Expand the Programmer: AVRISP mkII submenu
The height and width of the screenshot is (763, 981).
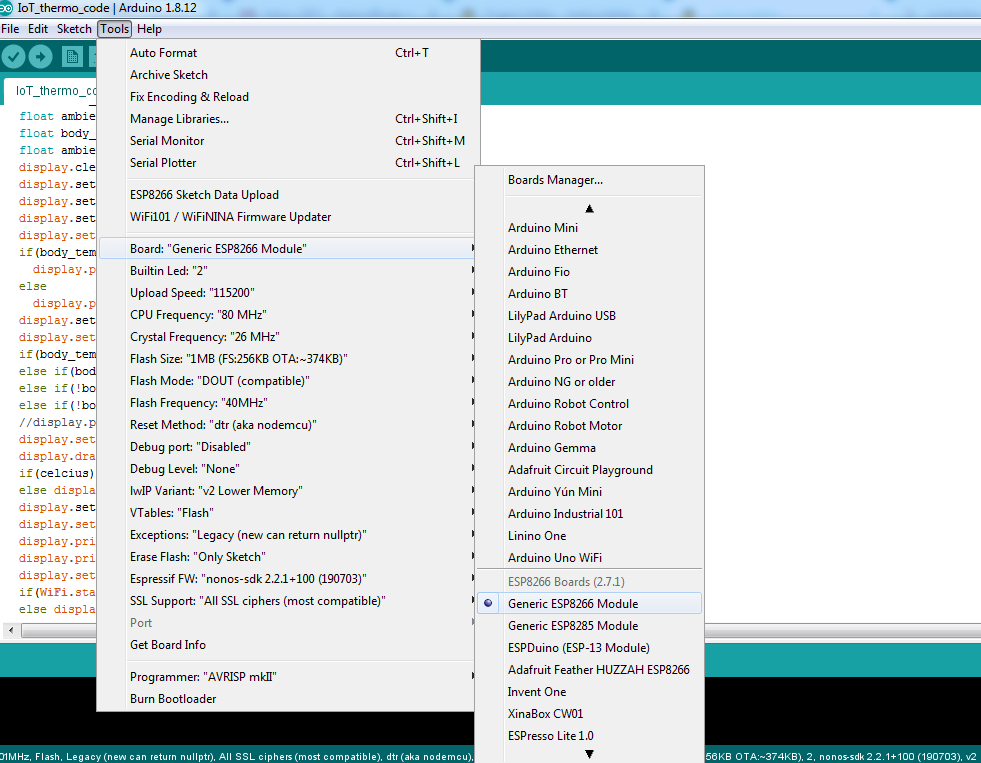[x=288, y=677]
